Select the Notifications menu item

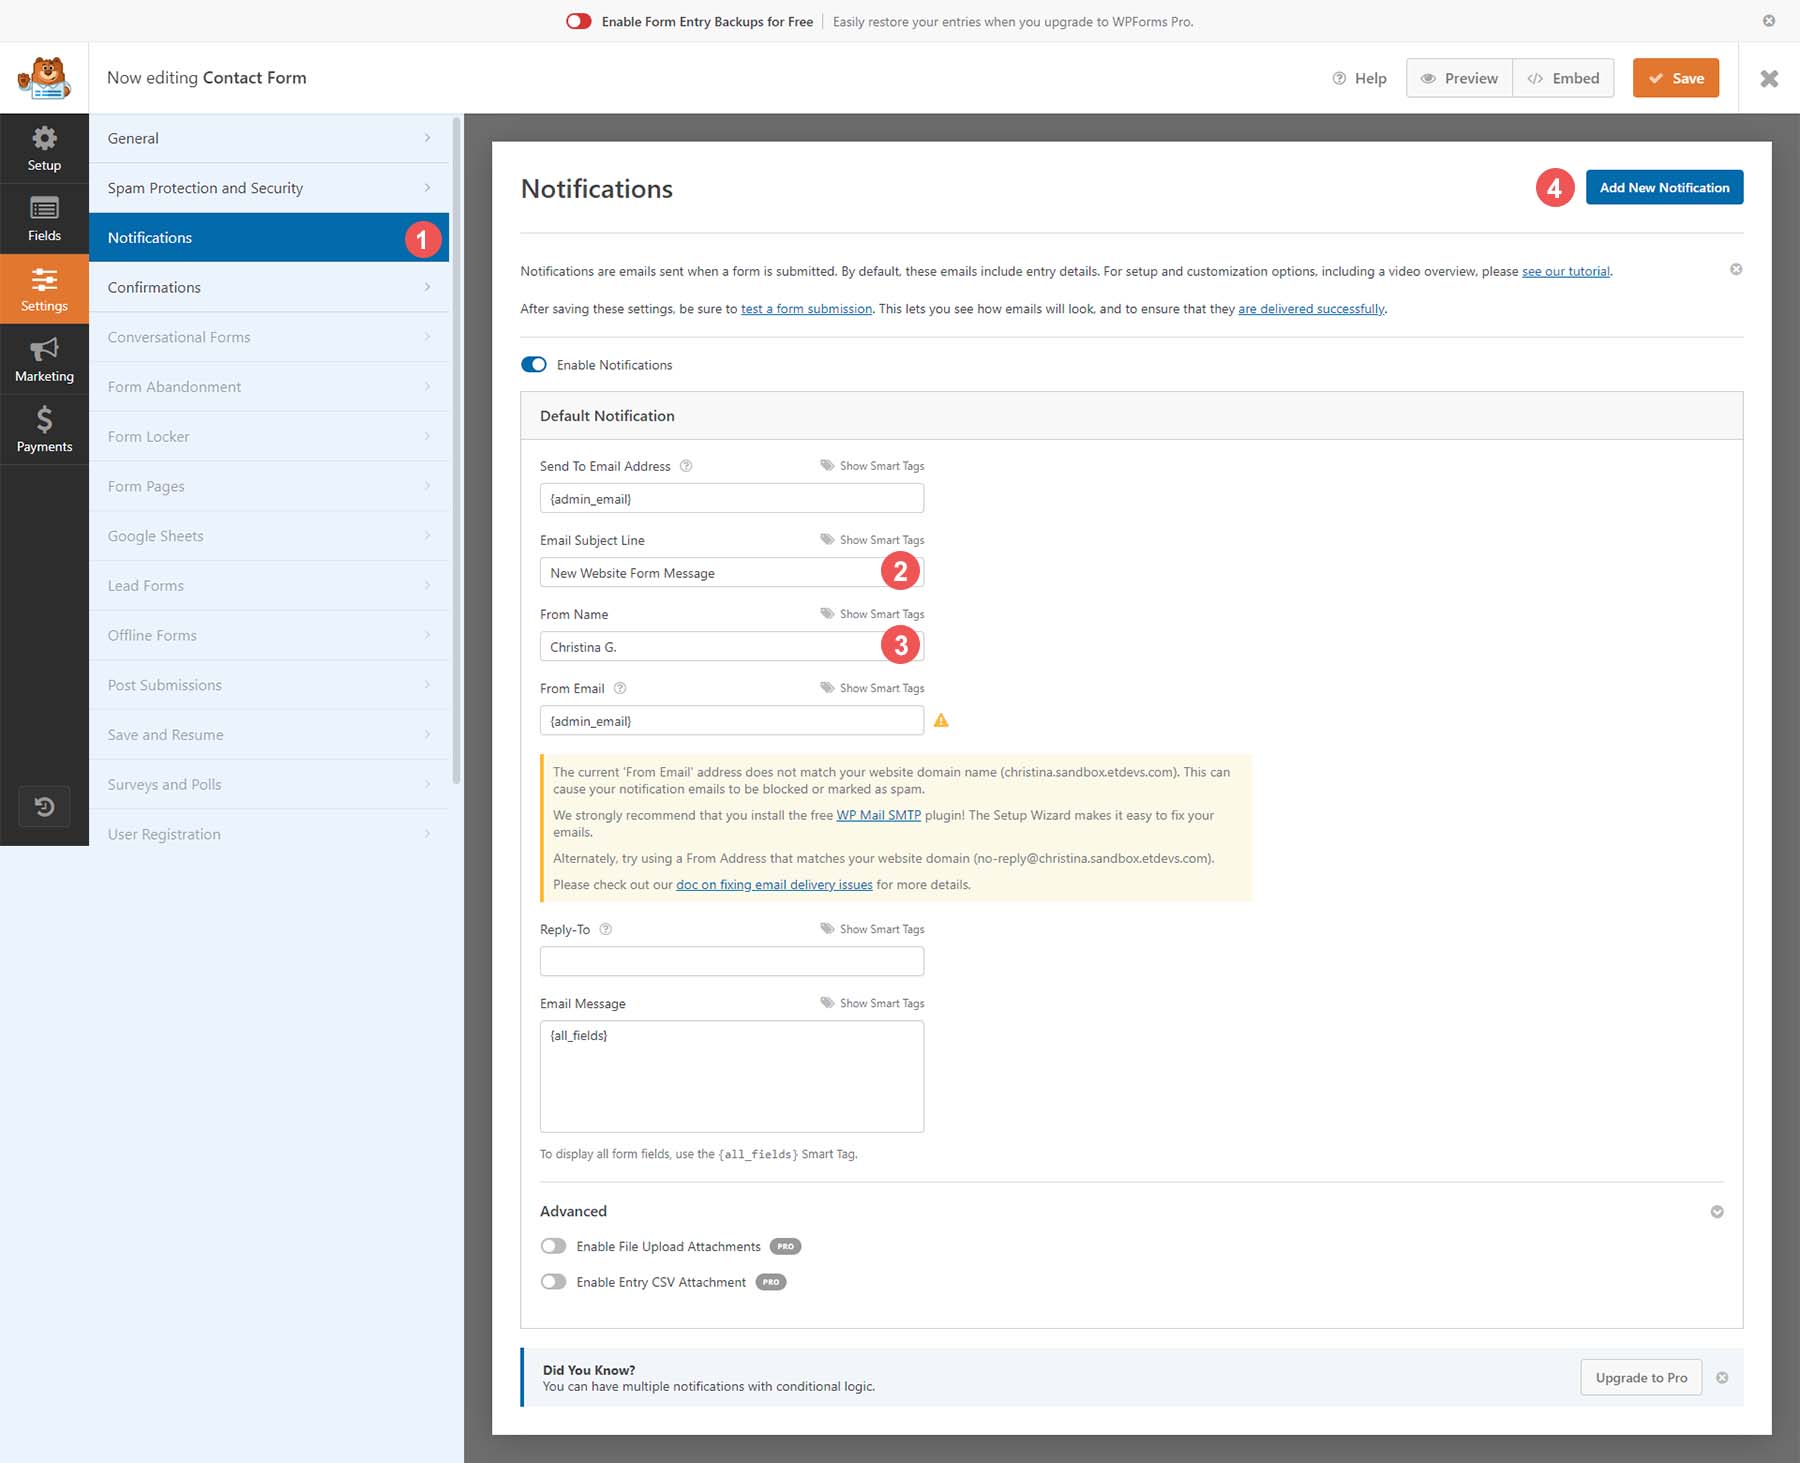pyautogui.click(x=268, y=237)
